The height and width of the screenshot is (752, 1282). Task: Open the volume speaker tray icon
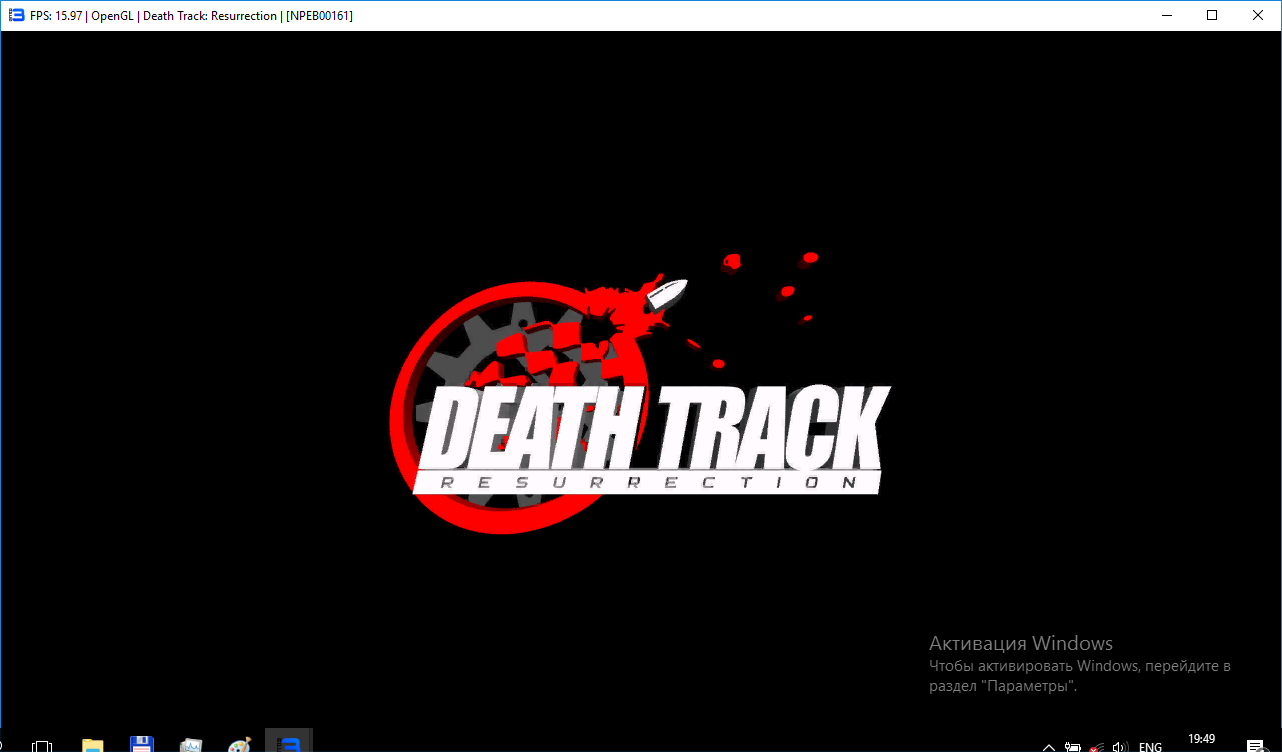coord(1120,746)
